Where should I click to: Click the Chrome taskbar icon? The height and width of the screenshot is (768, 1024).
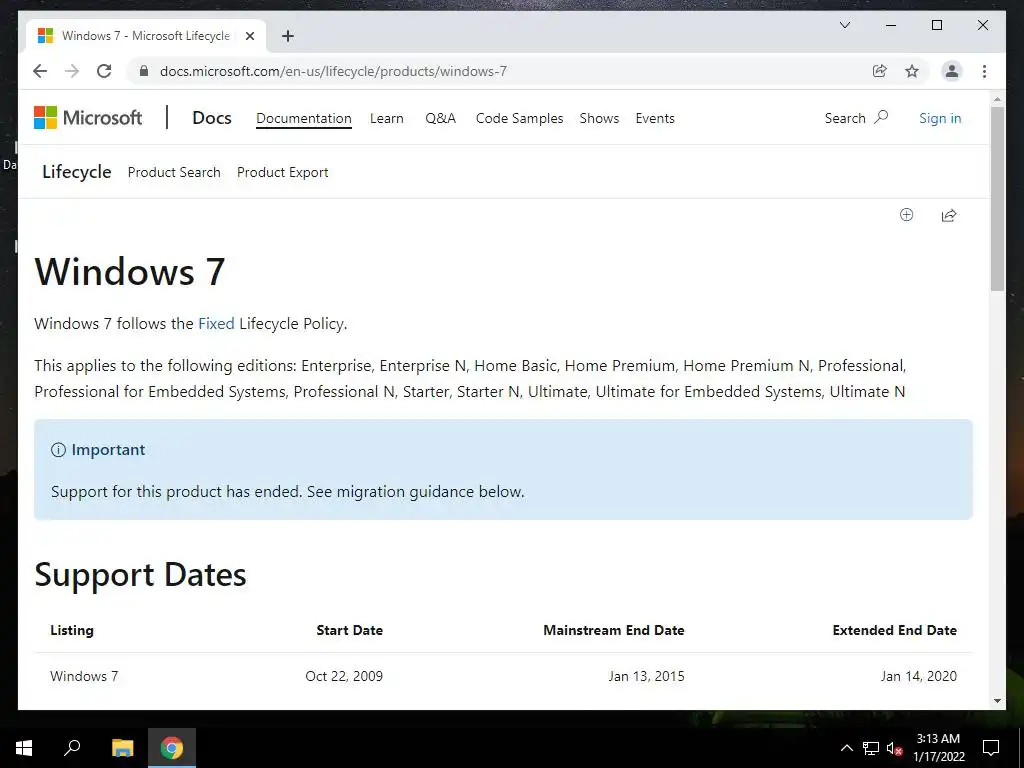point(172,748)
